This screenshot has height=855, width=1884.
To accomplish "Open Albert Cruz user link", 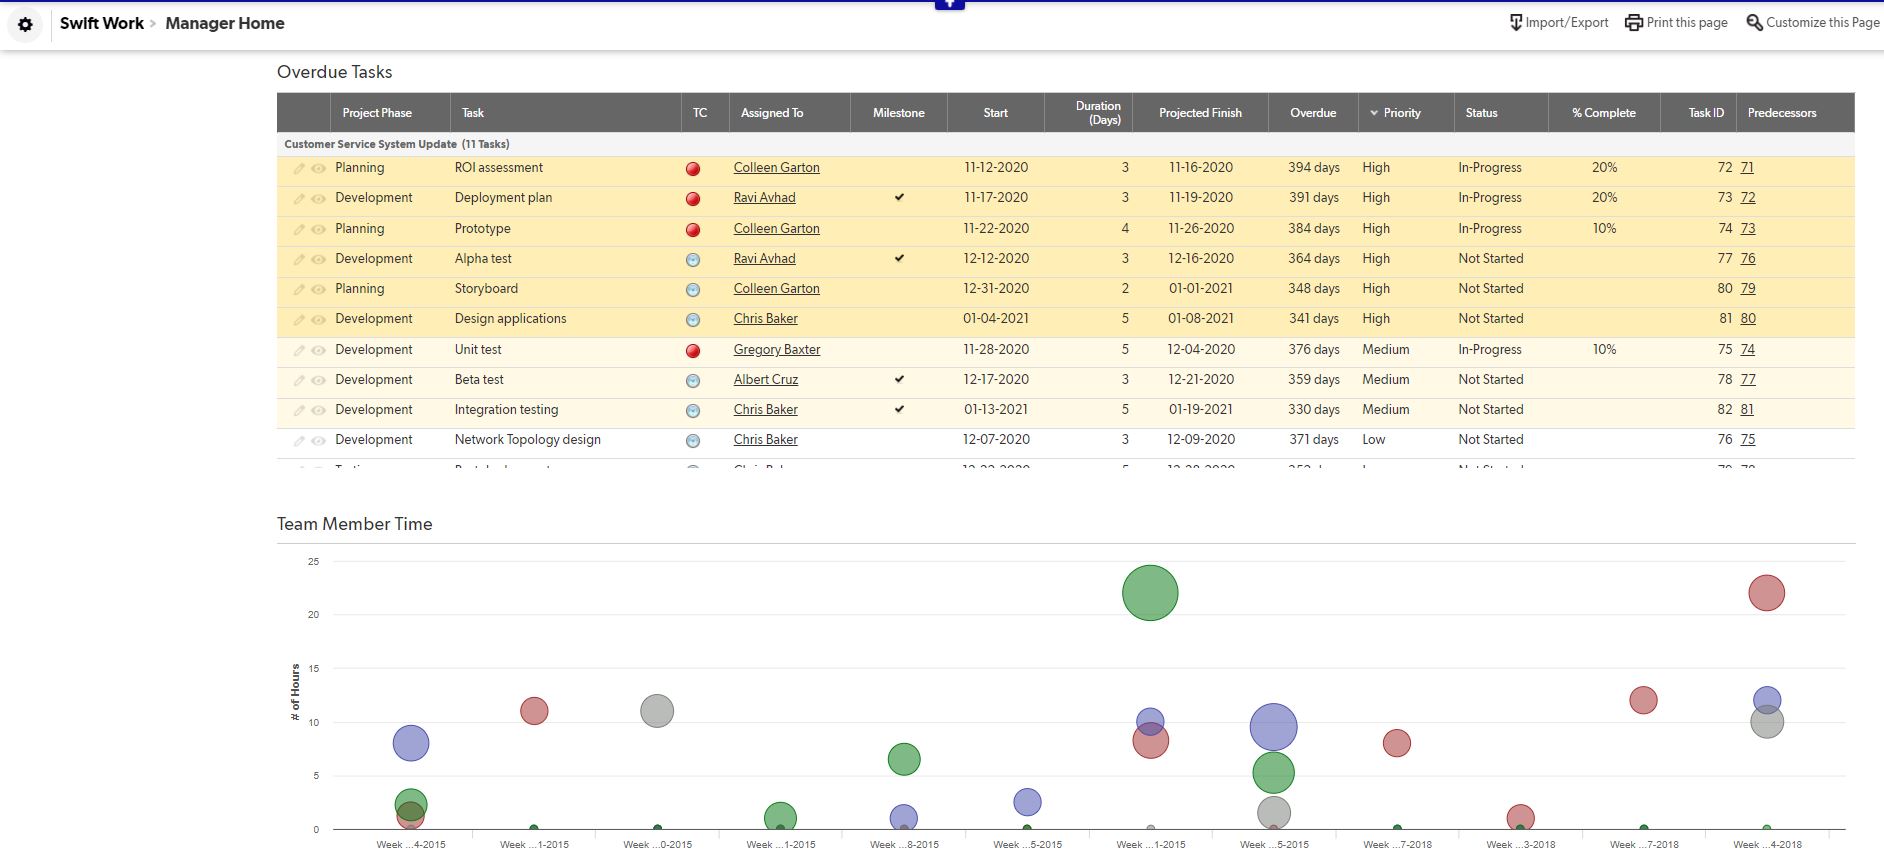I will tap(766, 380).
